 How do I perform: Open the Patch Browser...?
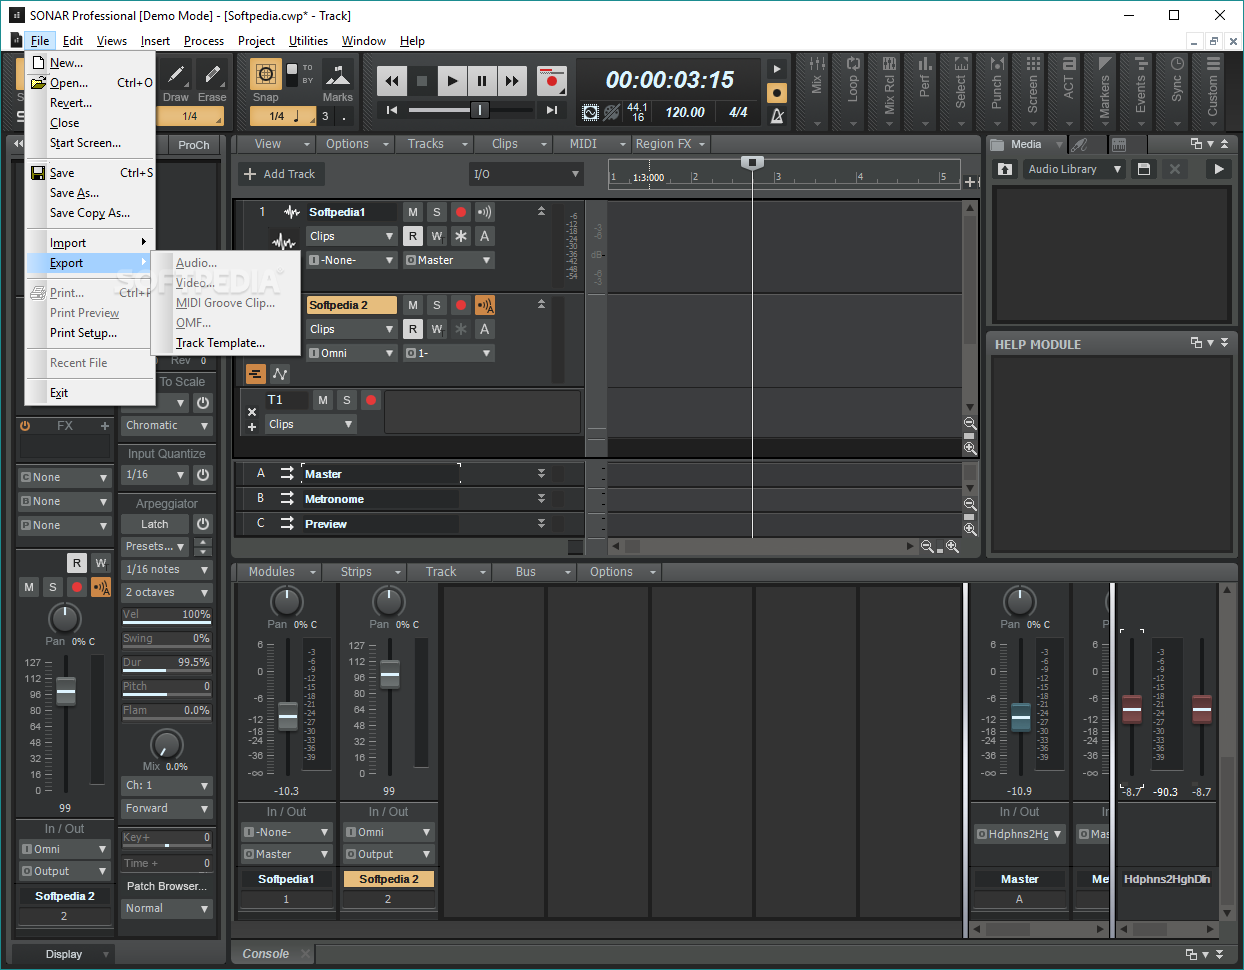click(x=167, y=886)
